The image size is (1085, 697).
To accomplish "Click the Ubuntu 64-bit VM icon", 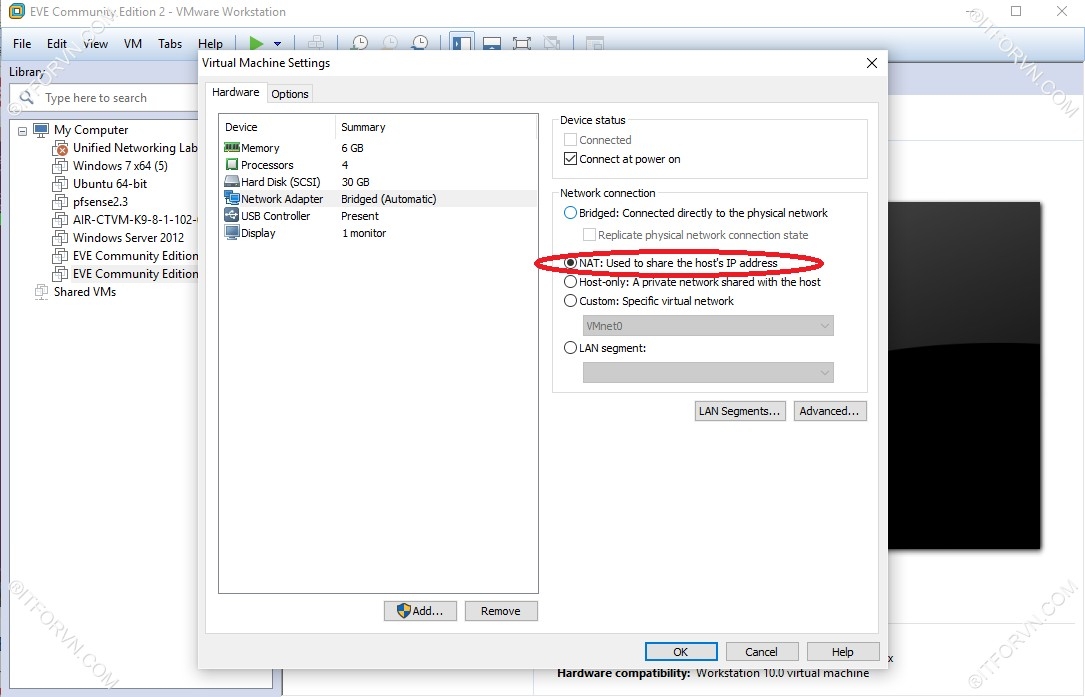I will [x=60, y=184].
